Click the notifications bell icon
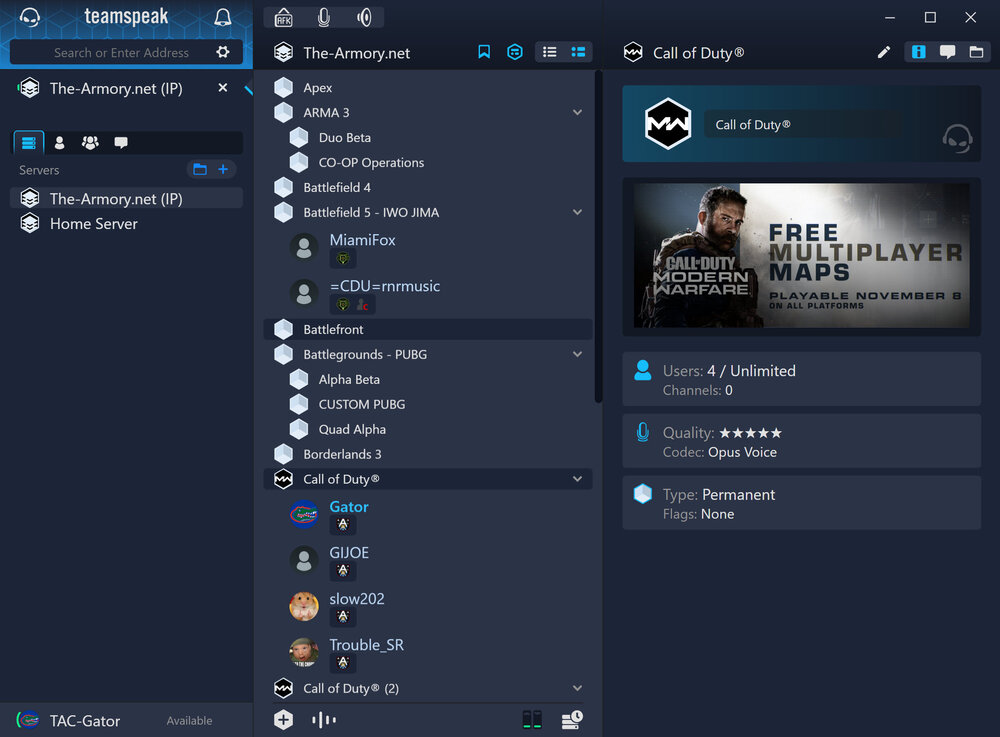Screen dimensions: 1000x737 click(x=223, y=17)
